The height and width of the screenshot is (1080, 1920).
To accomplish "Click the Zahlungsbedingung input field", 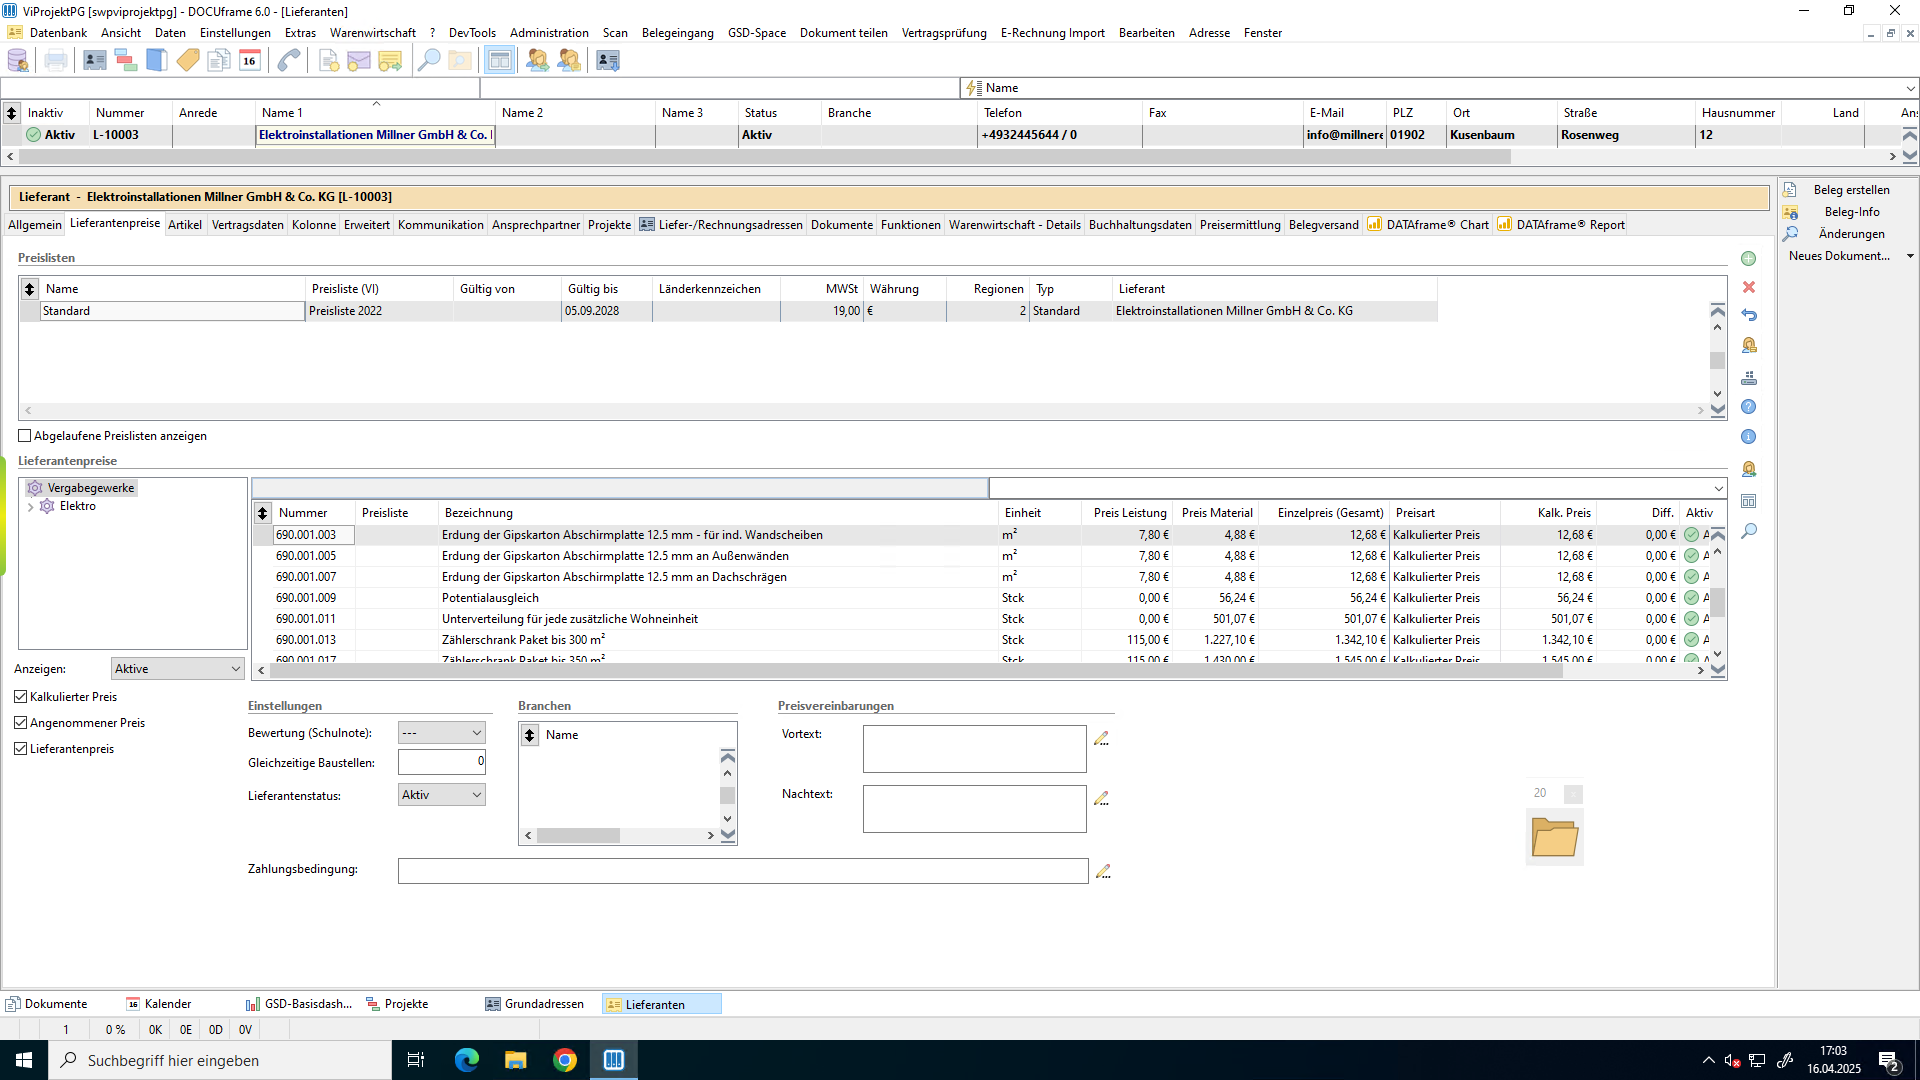I will 743,871.
